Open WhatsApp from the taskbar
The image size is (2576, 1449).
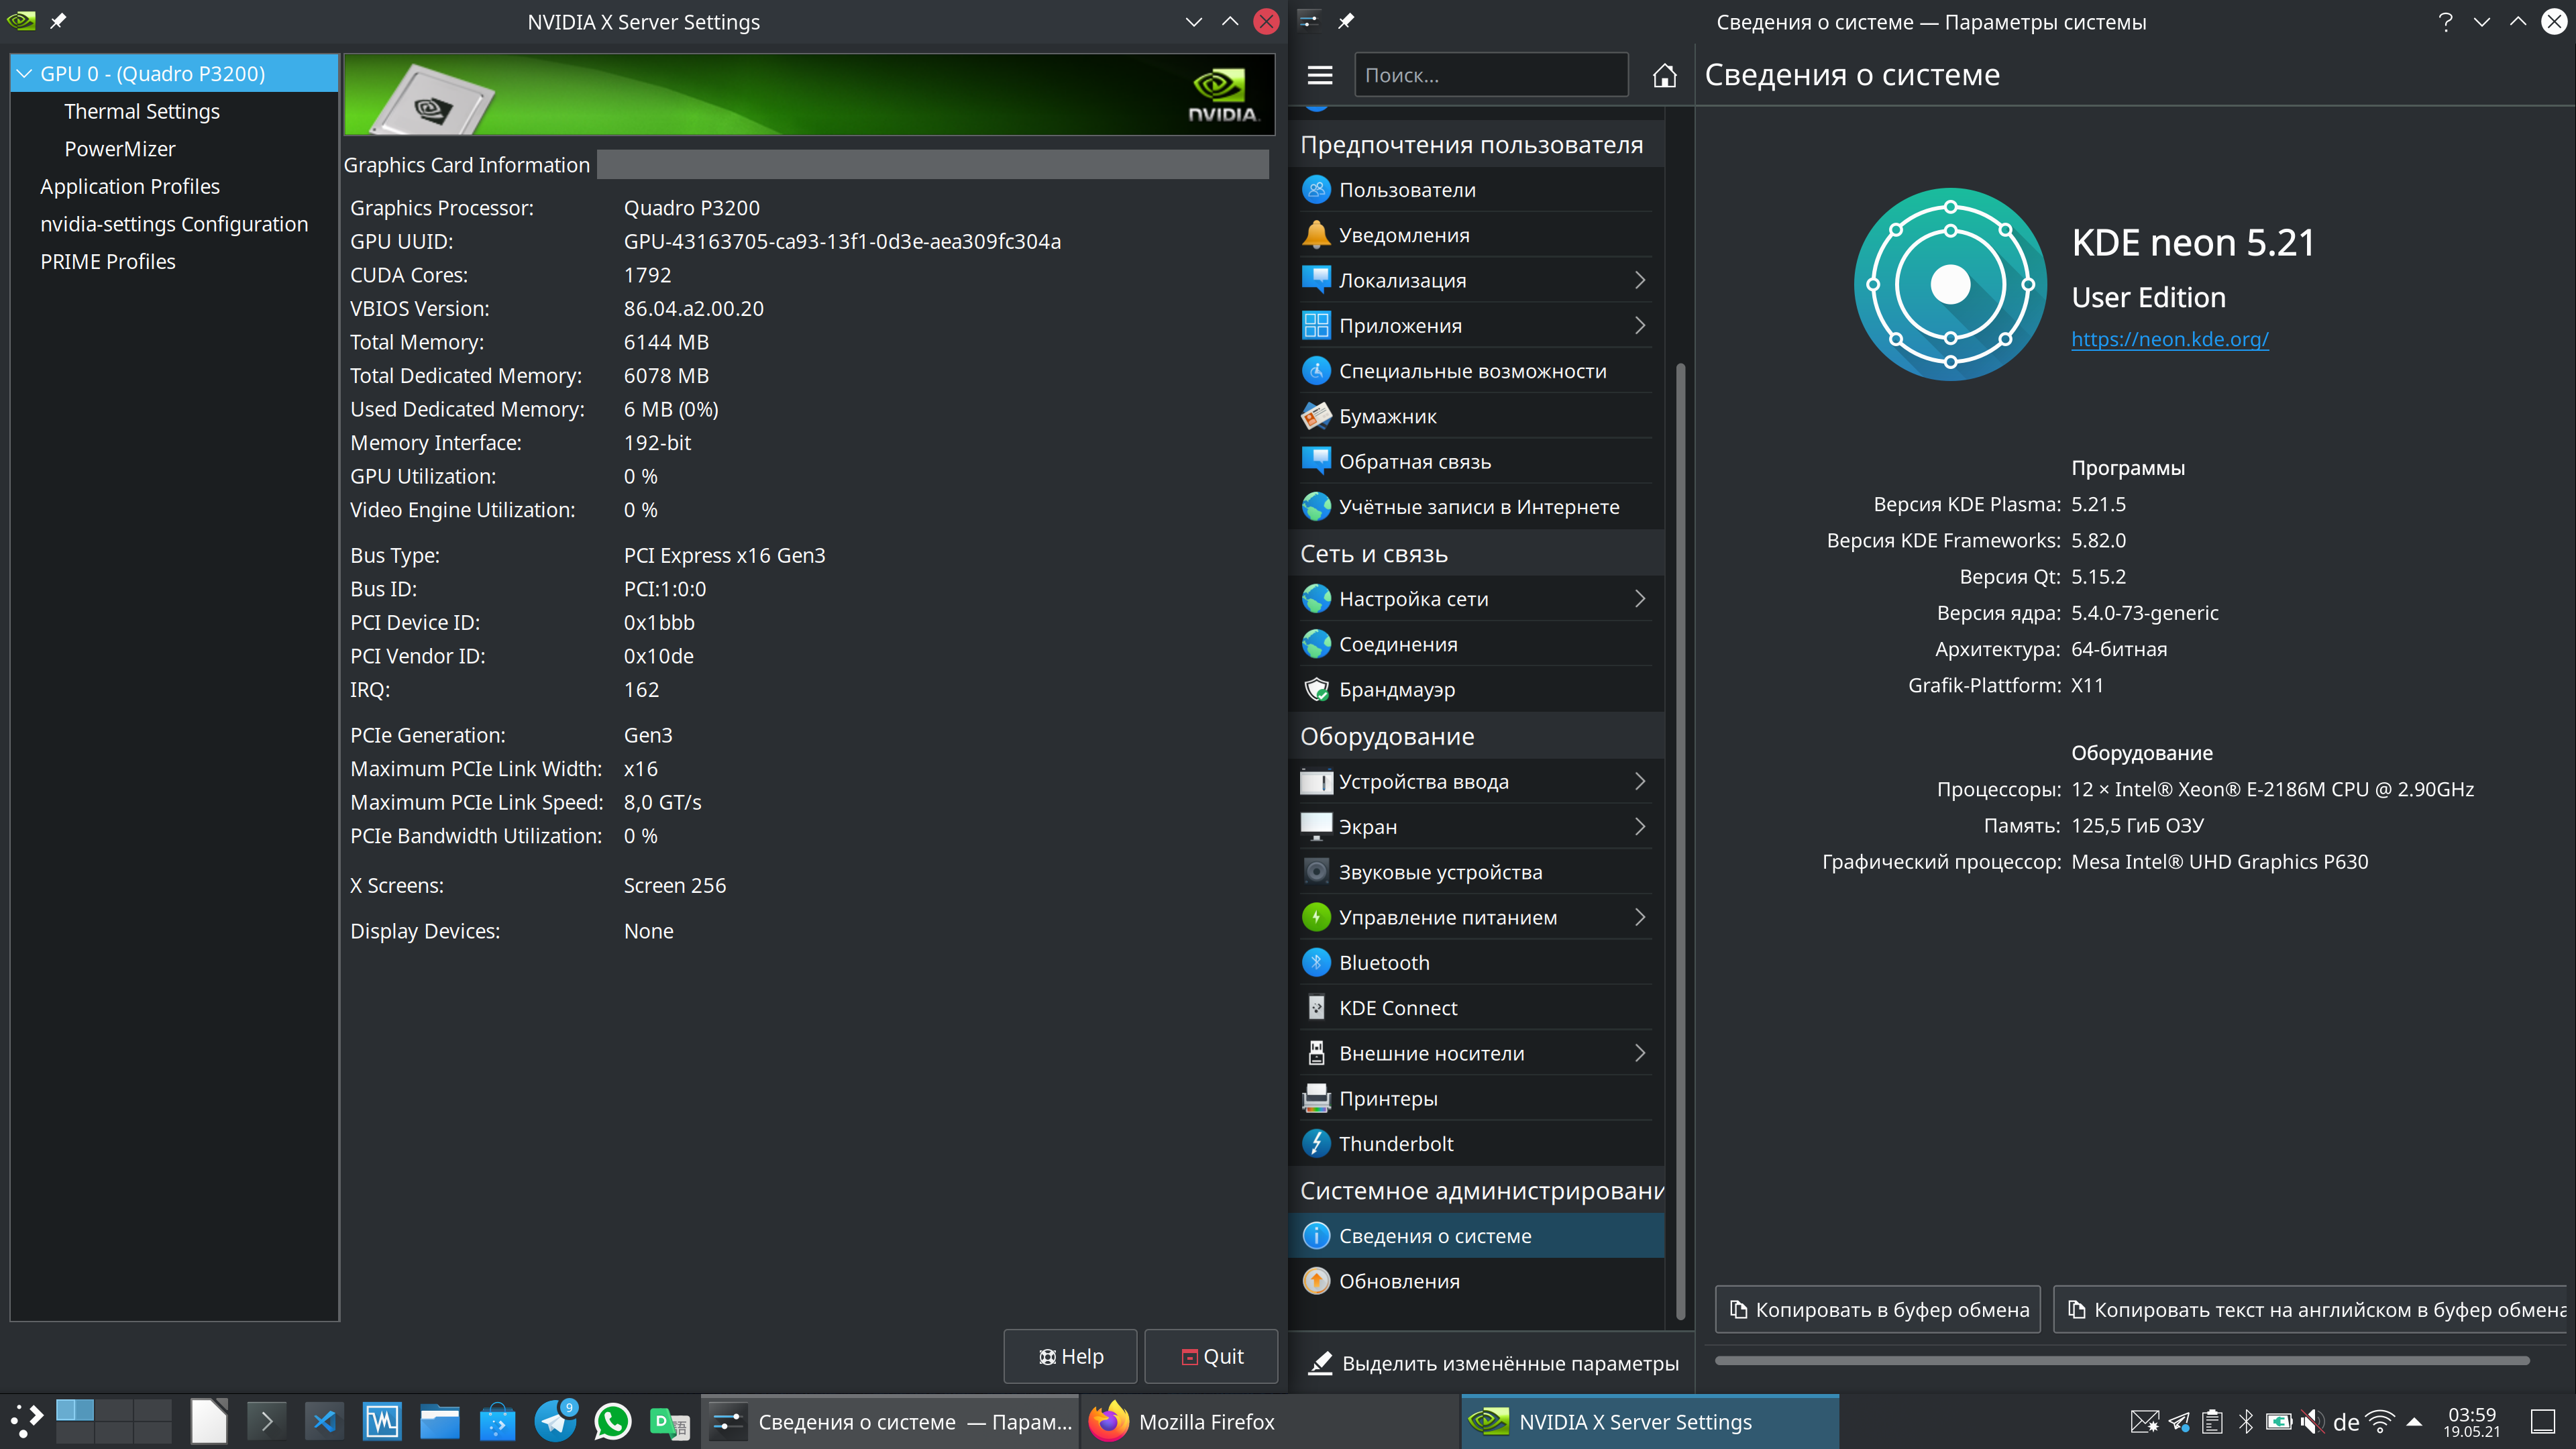612,1421
